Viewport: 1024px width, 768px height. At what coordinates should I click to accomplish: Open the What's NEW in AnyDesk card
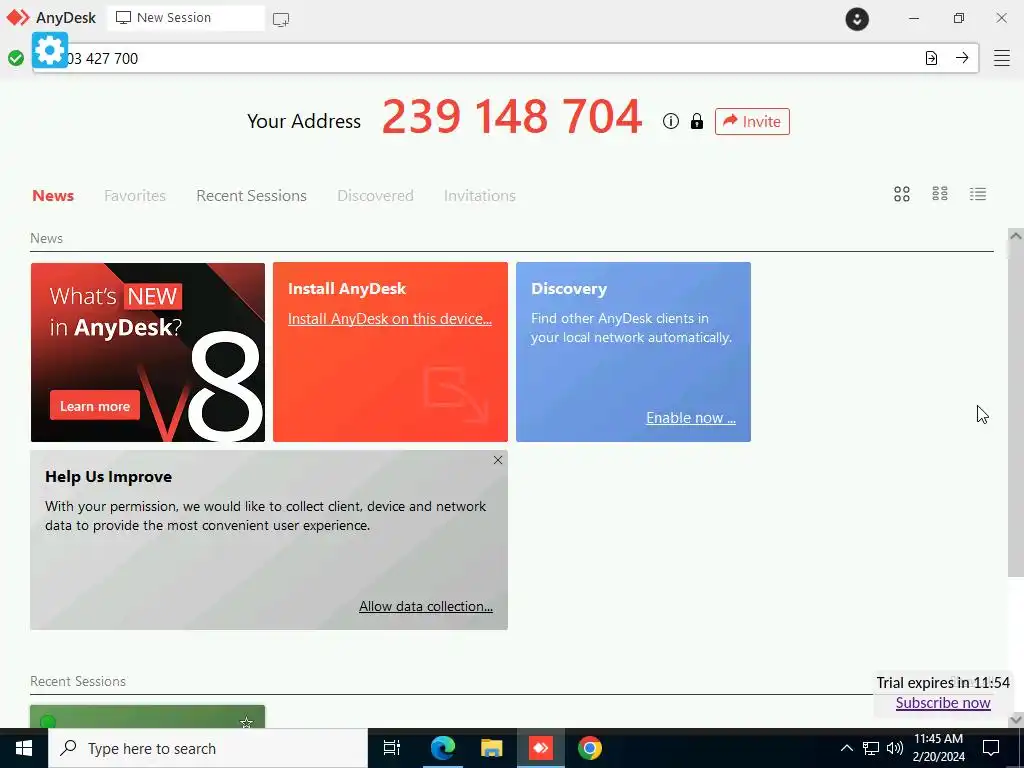[x=148, y=353]
